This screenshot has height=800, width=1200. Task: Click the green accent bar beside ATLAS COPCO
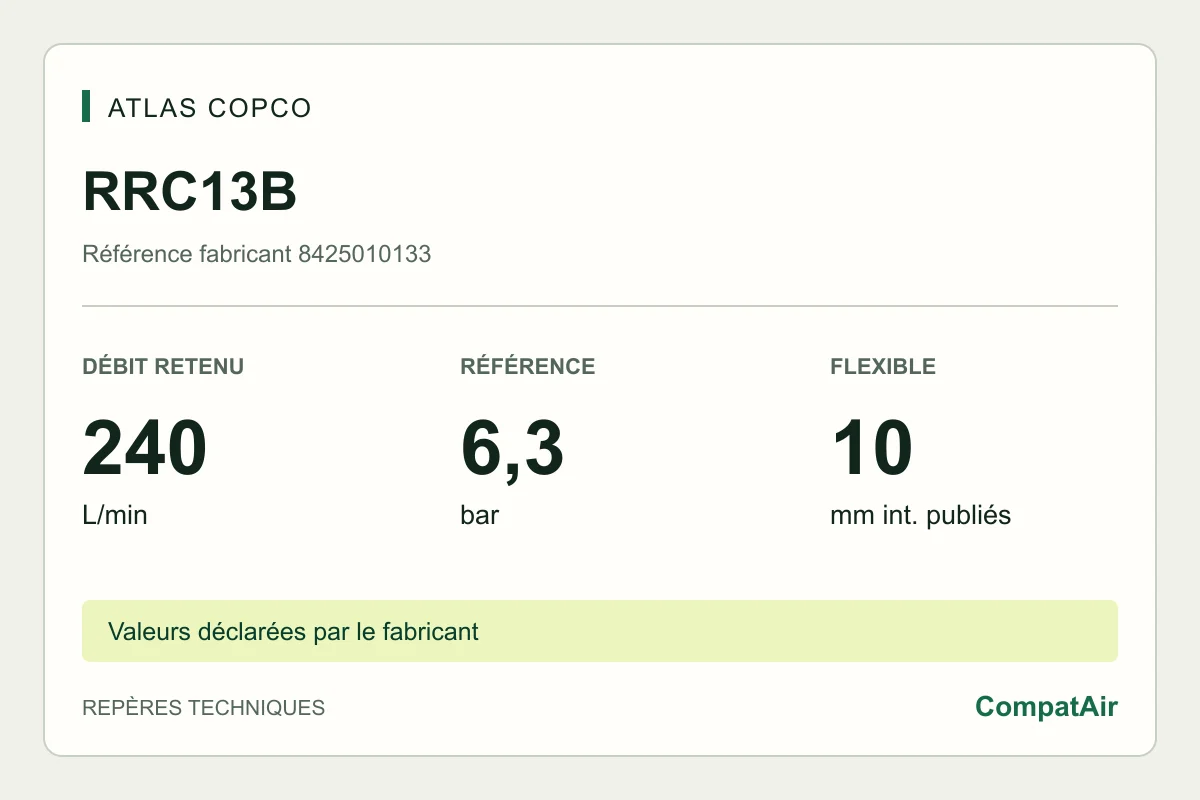coord(86,106)
